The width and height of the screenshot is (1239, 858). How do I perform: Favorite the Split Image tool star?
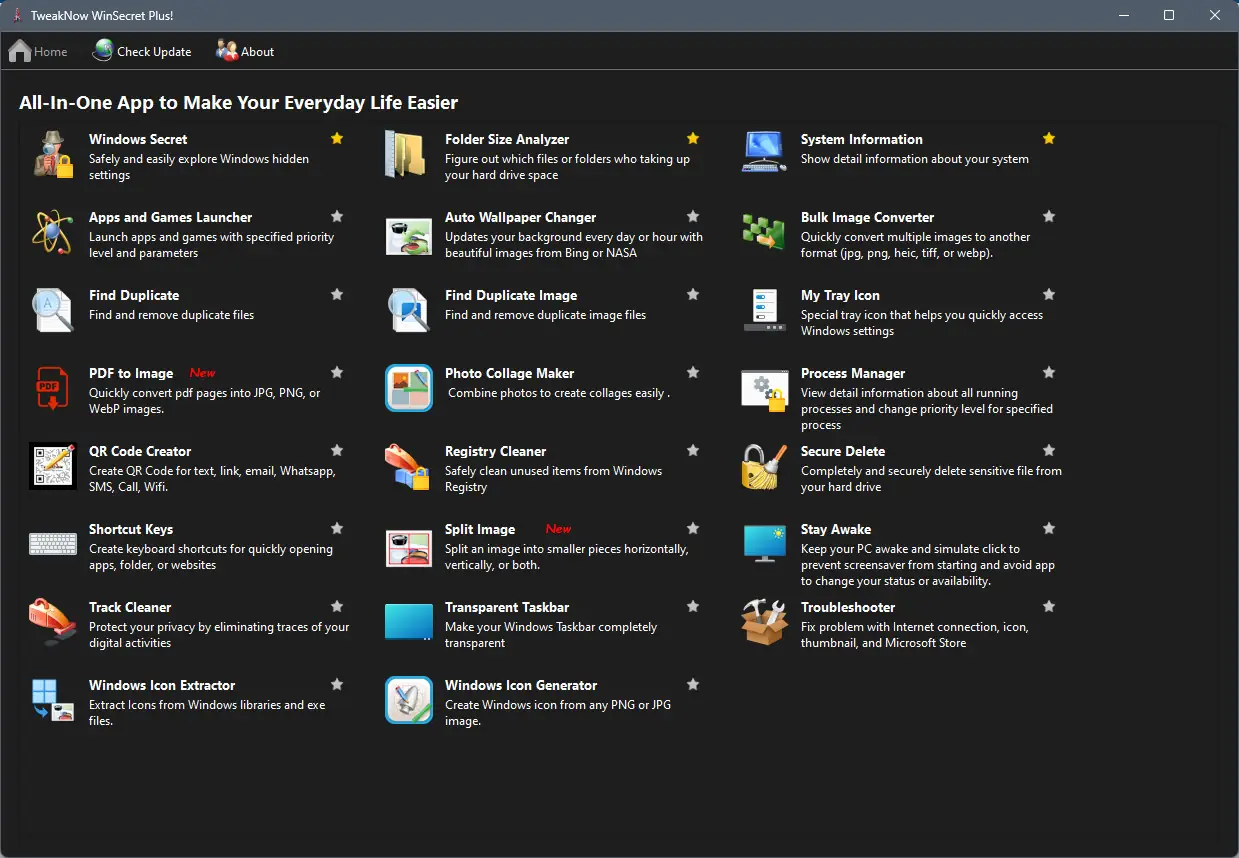tap(692, 528)
